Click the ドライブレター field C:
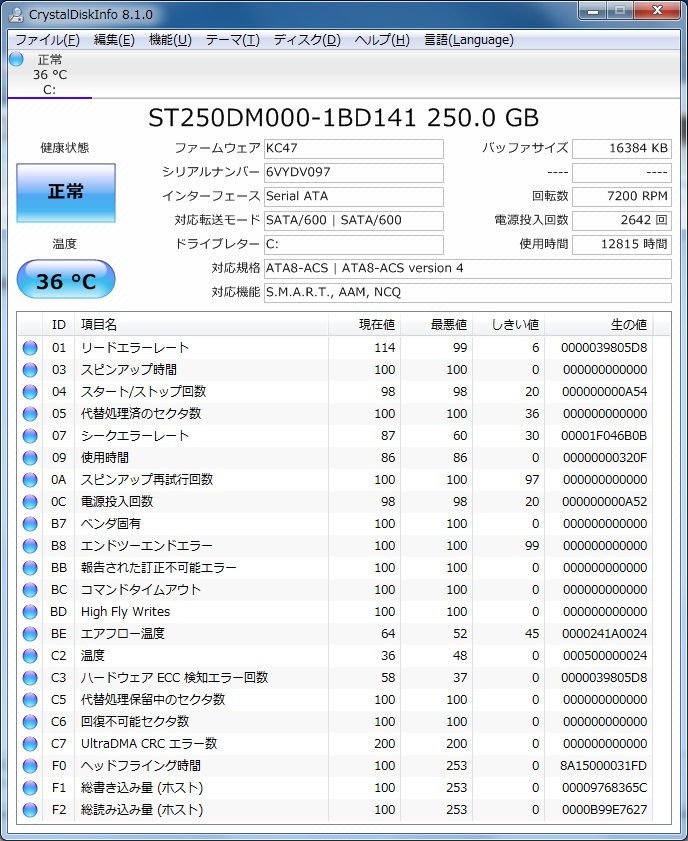Screen dimensions: 688x841 354,245
